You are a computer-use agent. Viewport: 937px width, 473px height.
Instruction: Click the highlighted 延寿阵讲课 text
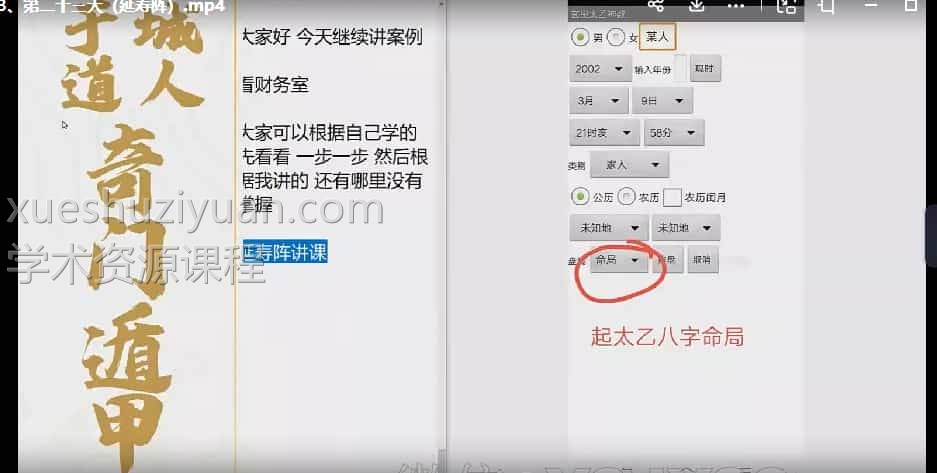pos(284,253)
